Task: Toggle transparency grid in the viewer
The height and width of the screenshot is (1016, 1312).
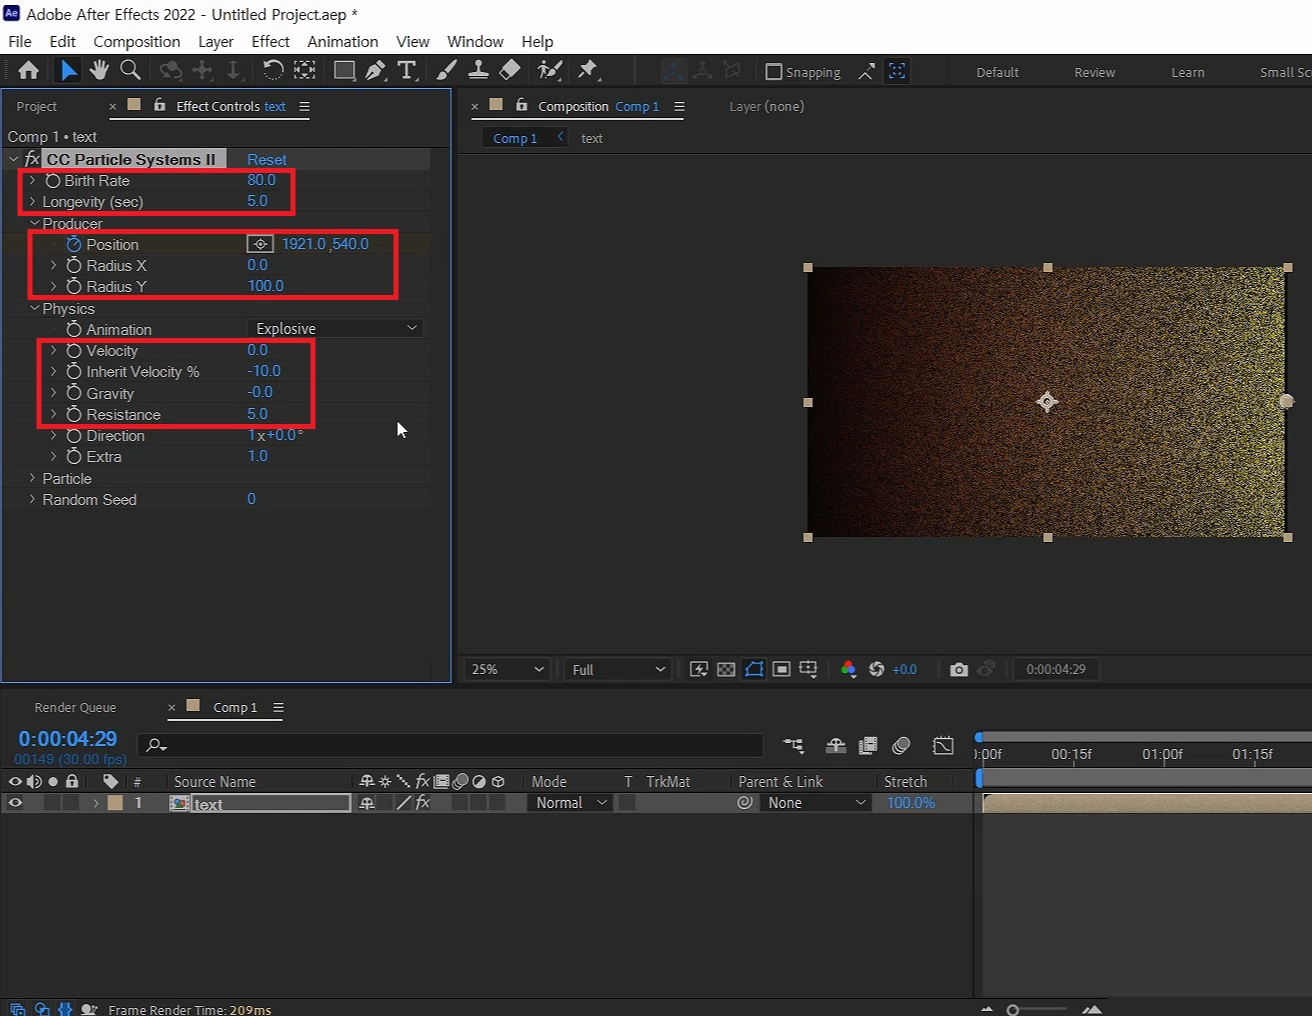Action: (x=726, y=669)
